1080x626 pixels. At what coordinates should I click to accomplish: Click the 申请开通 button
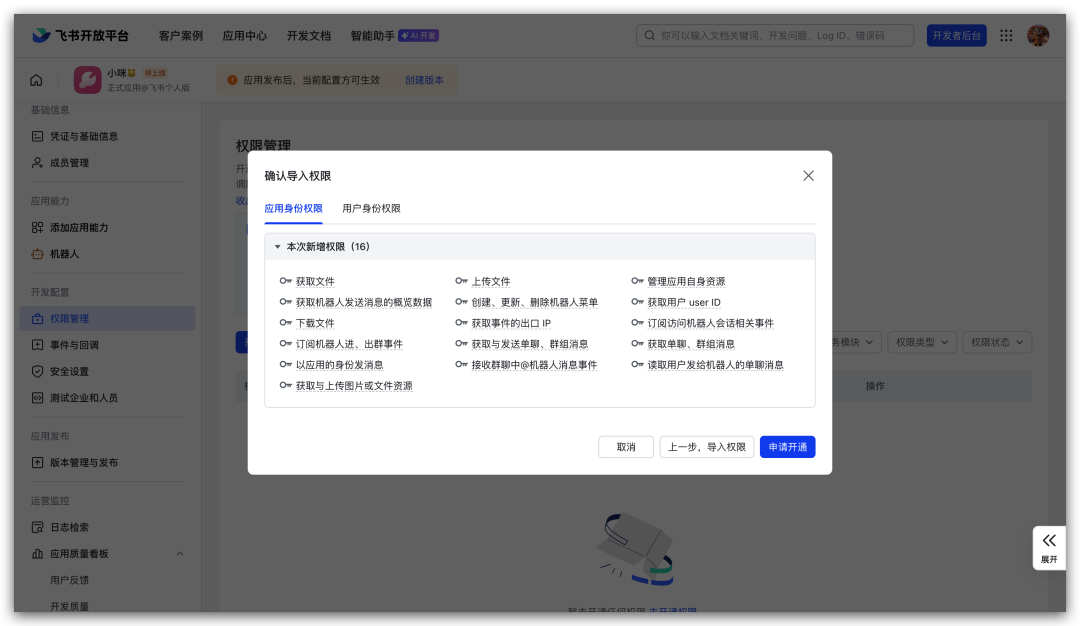pyautogui.click(x=787, y=447)
